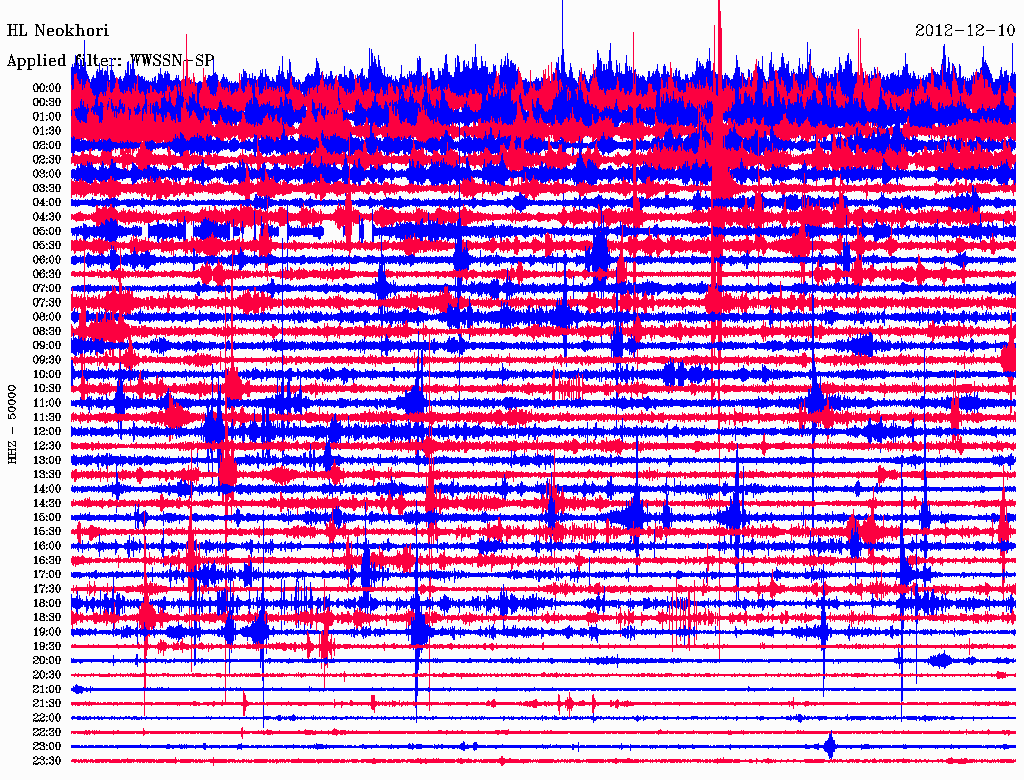Screen dimensions: 1024x780
Task: Select the 06:30 time label
Action: pos(46,274)
